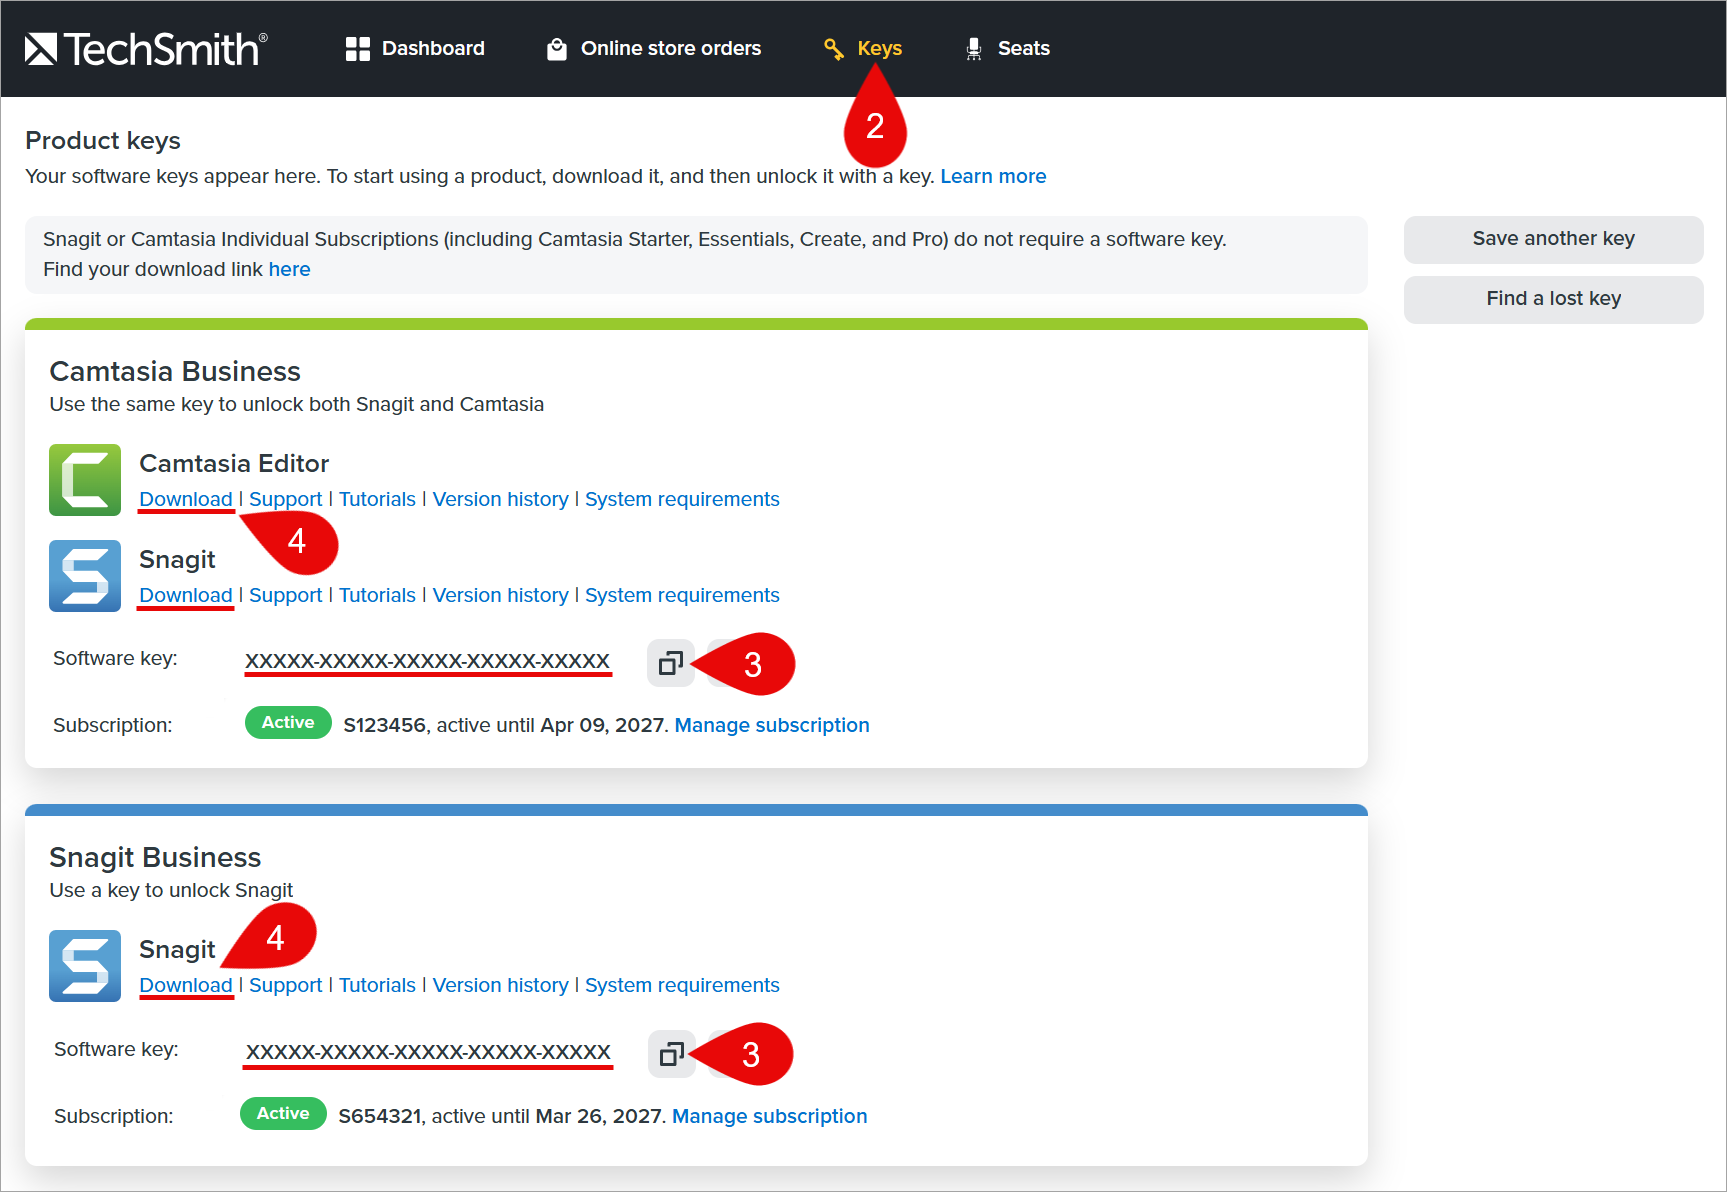1727x1192 pixels.
Task: Open Camtasia Editor Support link
Action: coord(286,499)
